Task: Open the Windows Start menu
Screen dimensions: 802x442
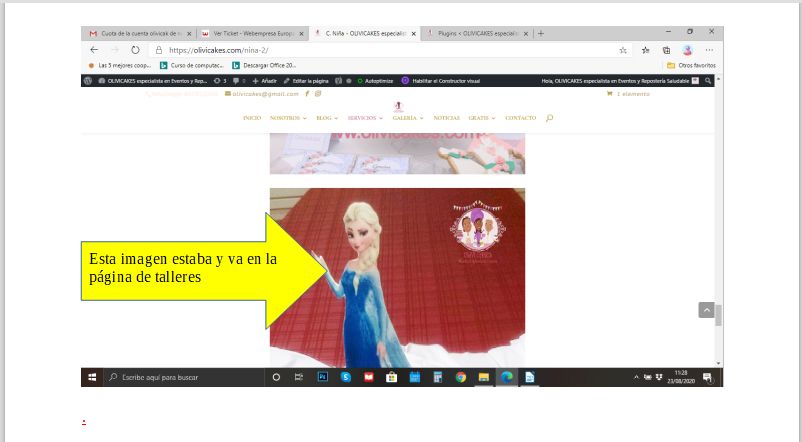Action: tap(92, 377)
